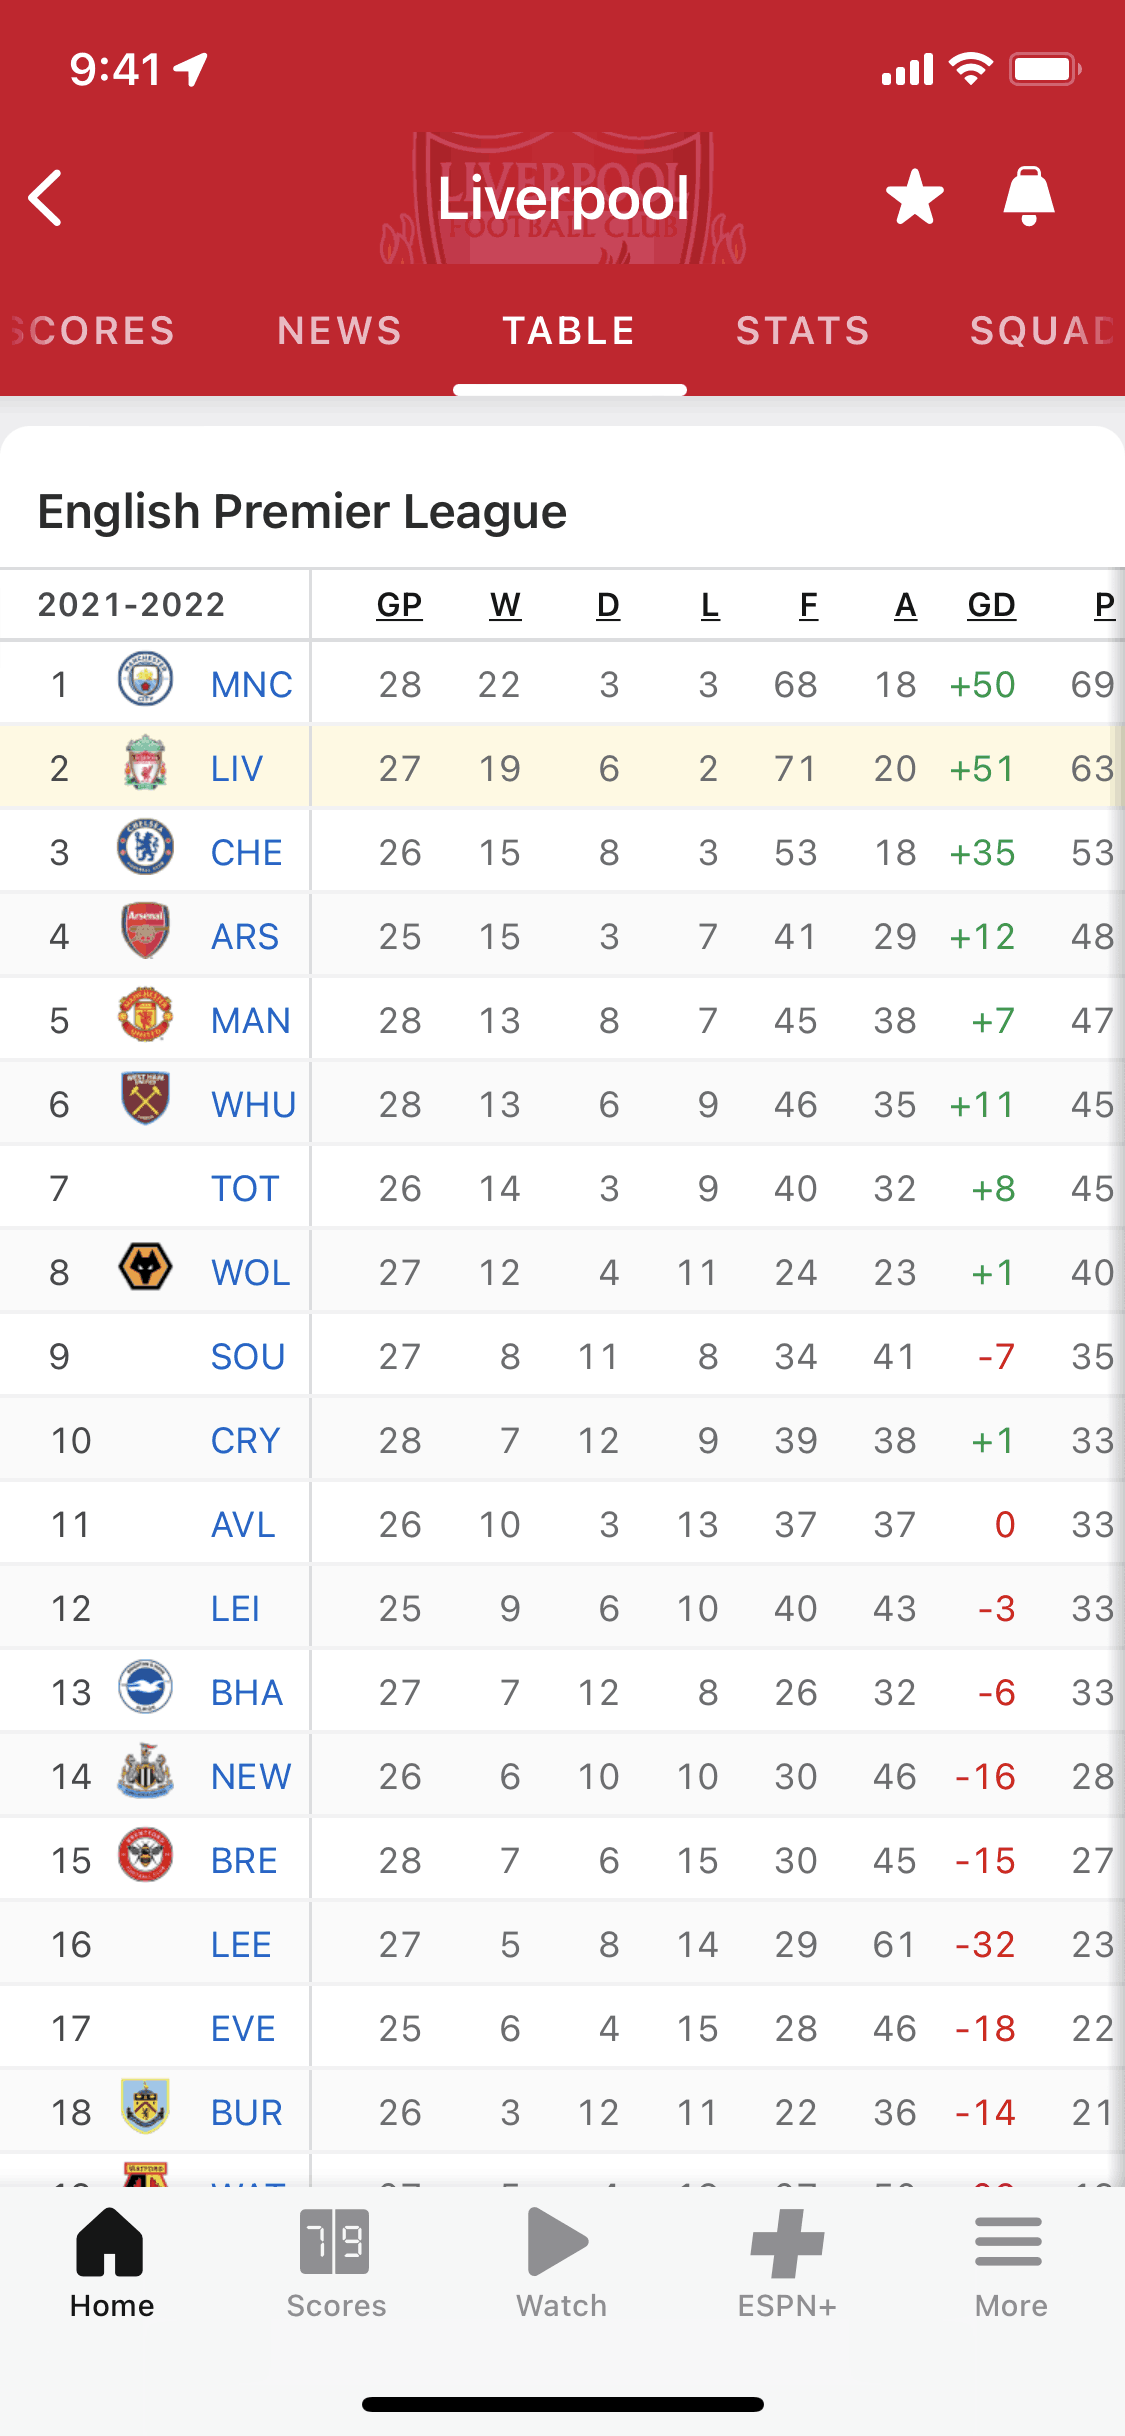Open the ARS team link
Image resolution: width=1125 pixels, height=2436 pixels.
[x=245, y=937]
